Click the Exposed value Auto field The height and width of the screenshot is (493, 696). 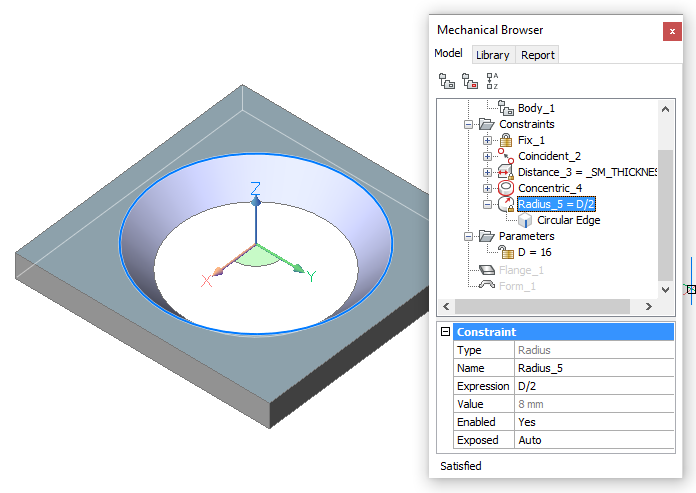coord(594,440)
